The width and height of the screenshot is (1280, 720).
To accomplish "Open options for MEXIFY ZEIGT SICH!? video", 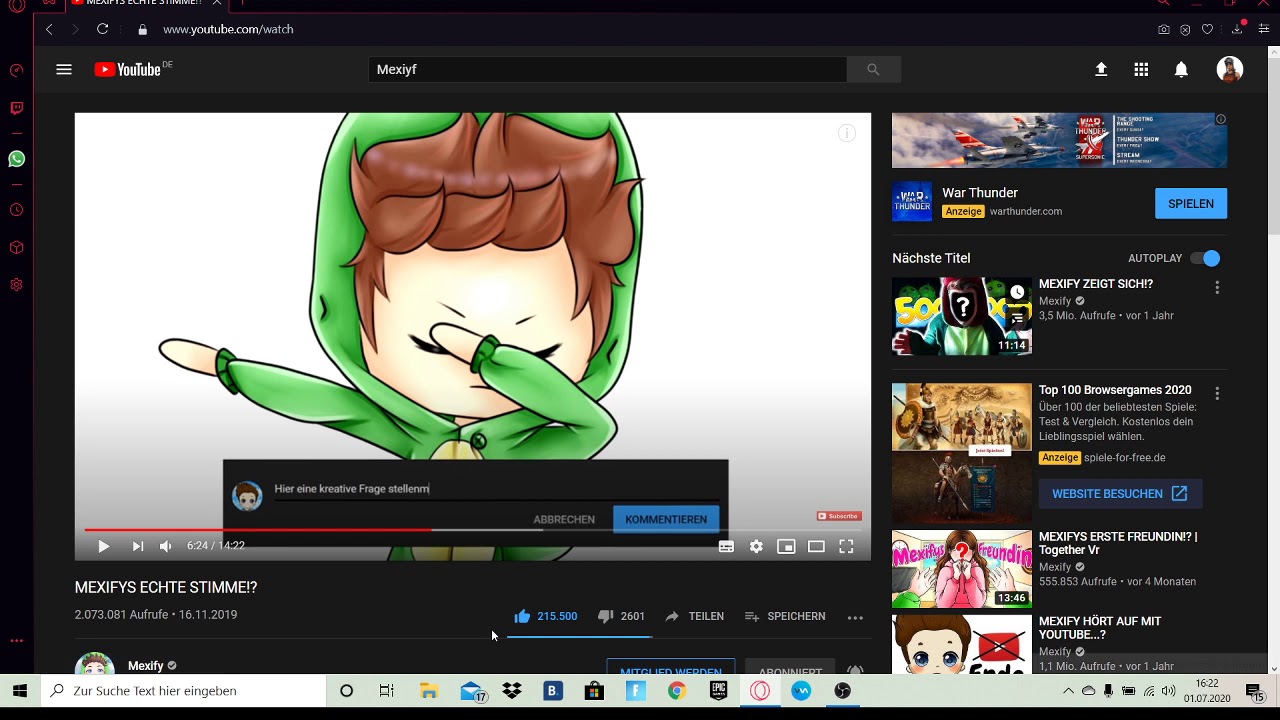I will pos(1217,288).
